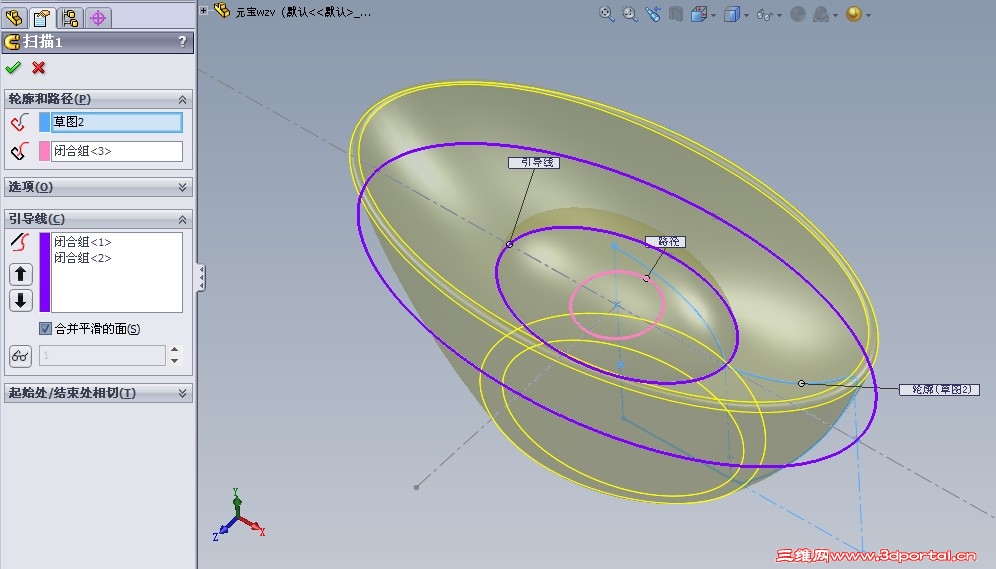Cancel the sweep with the red X
The width and height of the screenshot is (996, 569).
click(x=39, y=67)
